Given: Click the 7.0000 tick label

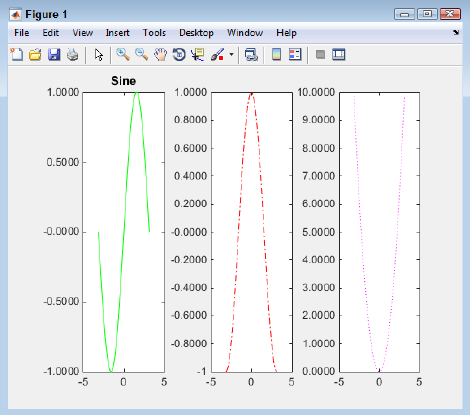Looking at the screenshot, I should 318,176.
